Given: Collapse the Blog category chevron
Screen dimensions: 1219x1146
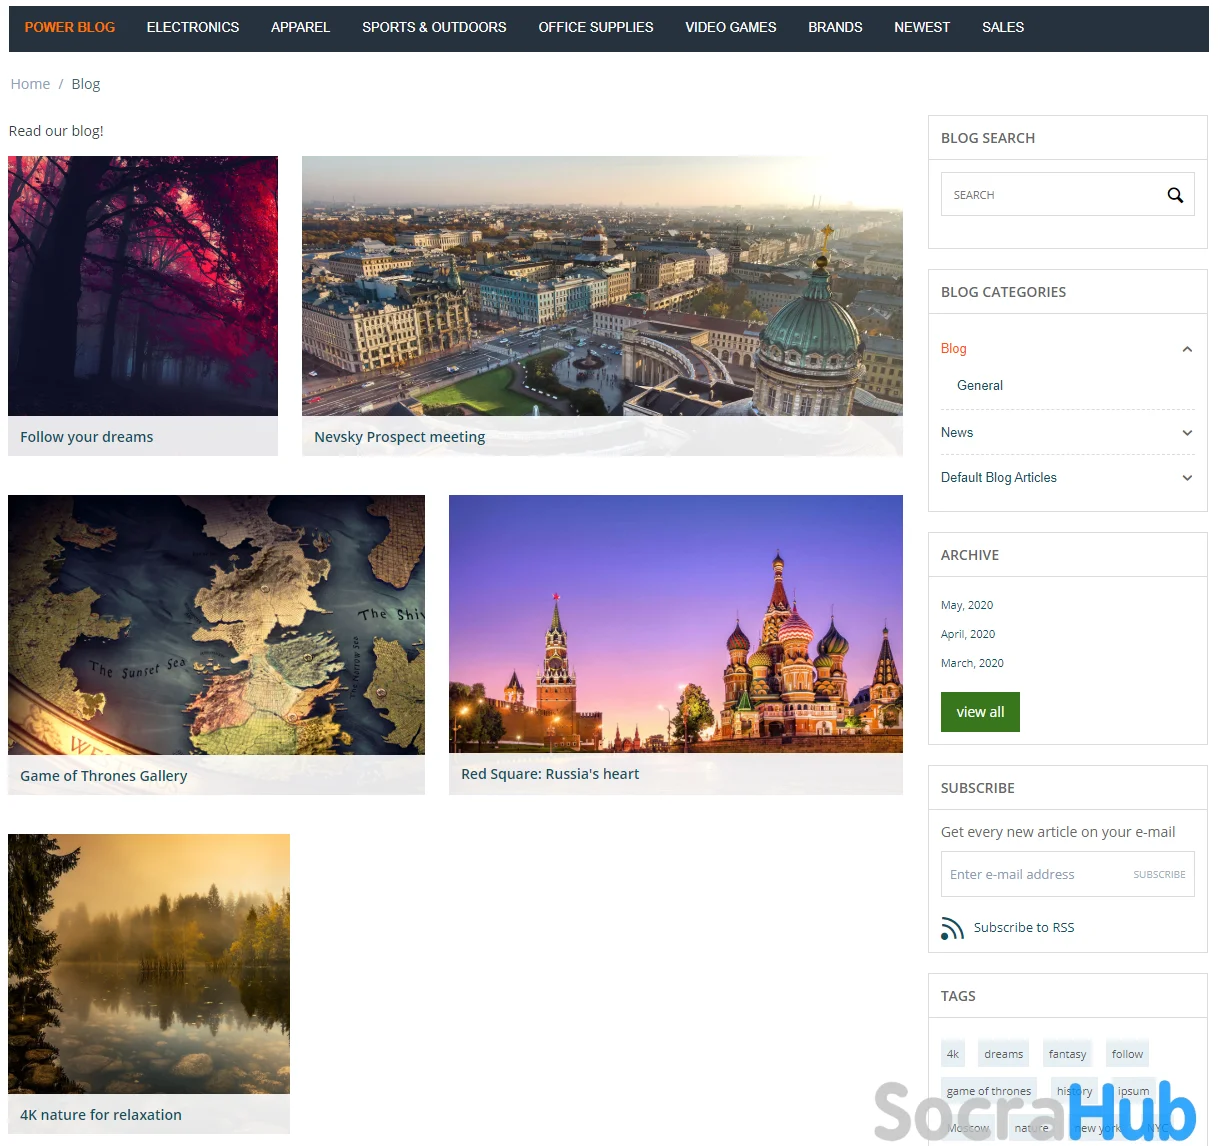Looking at the screenshot, I should 1187,349.
